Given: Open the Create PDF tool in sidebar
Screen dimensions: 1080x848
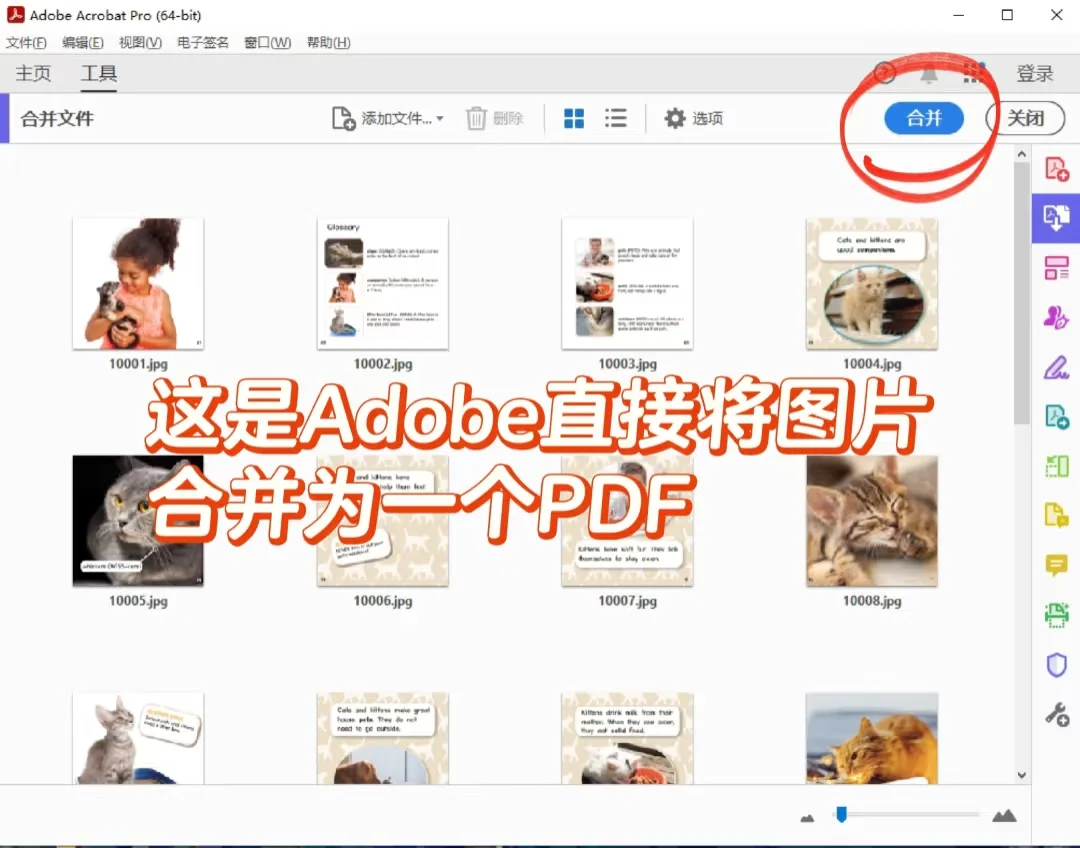Looking at the screenshot, I should 1056,169.
